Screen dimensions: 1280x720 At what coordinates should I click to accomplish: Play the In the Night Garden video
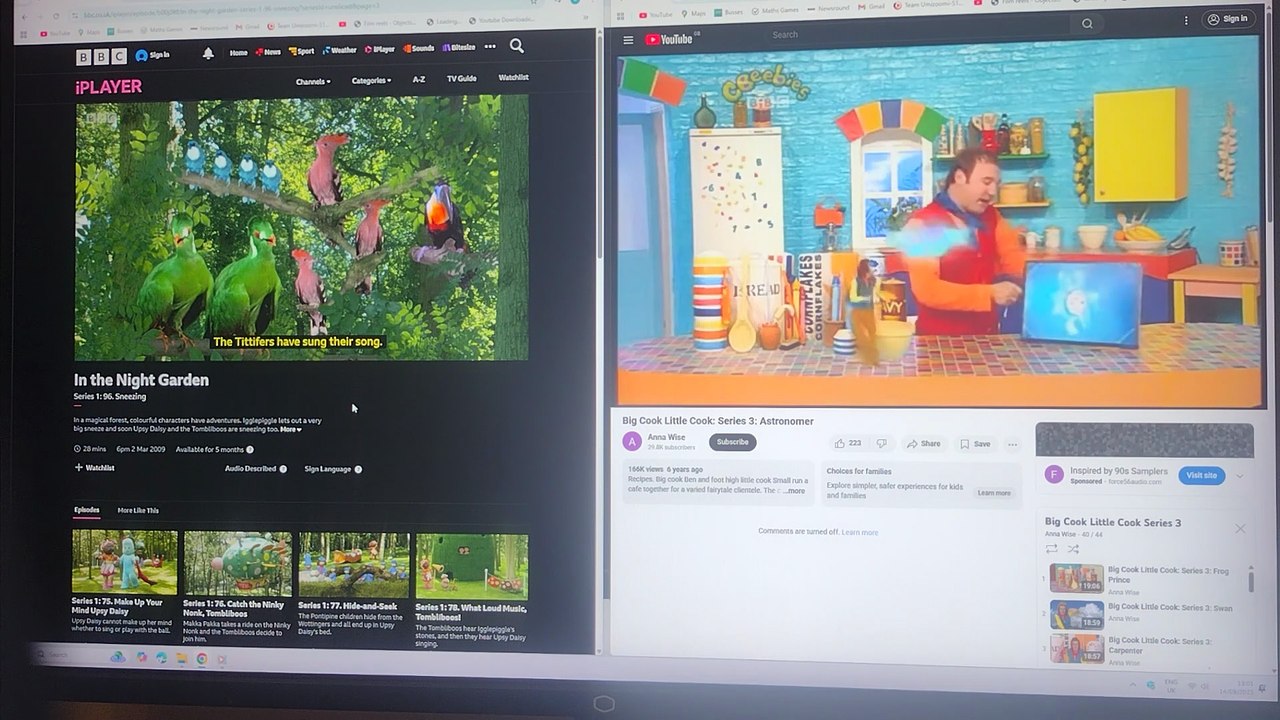301,227
